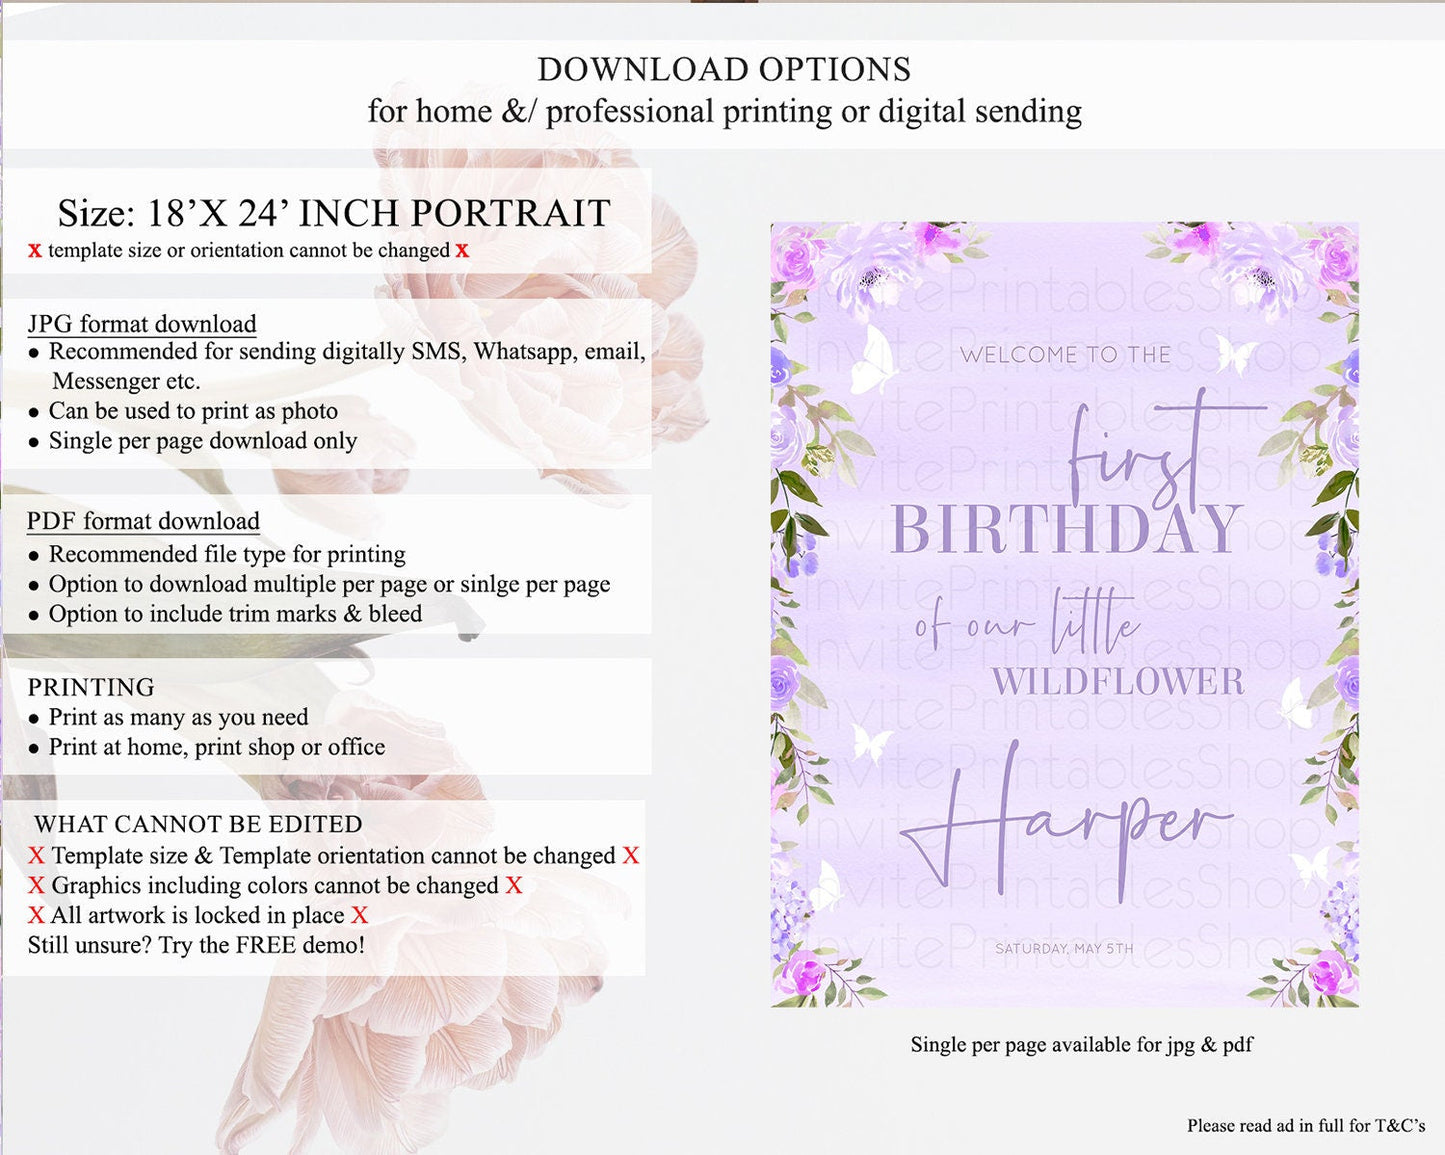
Task: Click the DOWNLOAD OPTIONS heading
Action: 724,70
